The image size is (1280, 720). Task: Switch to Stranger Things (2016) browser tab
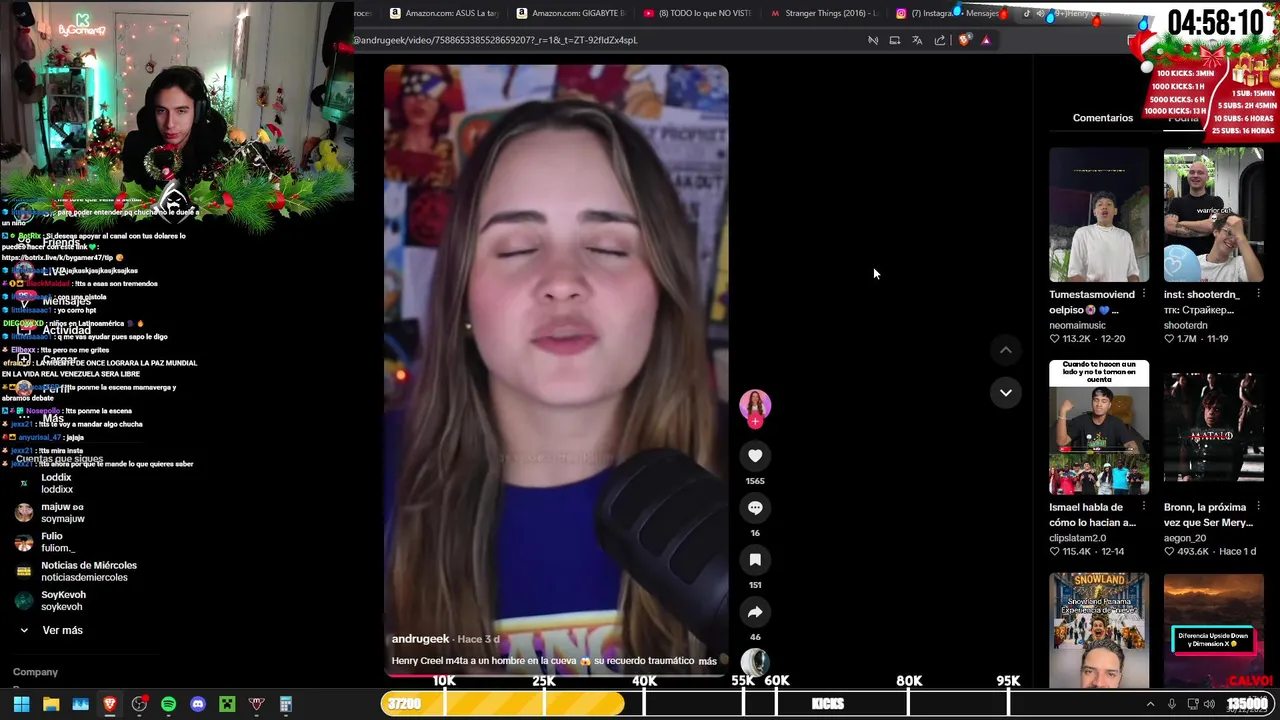tap(824, 13)
